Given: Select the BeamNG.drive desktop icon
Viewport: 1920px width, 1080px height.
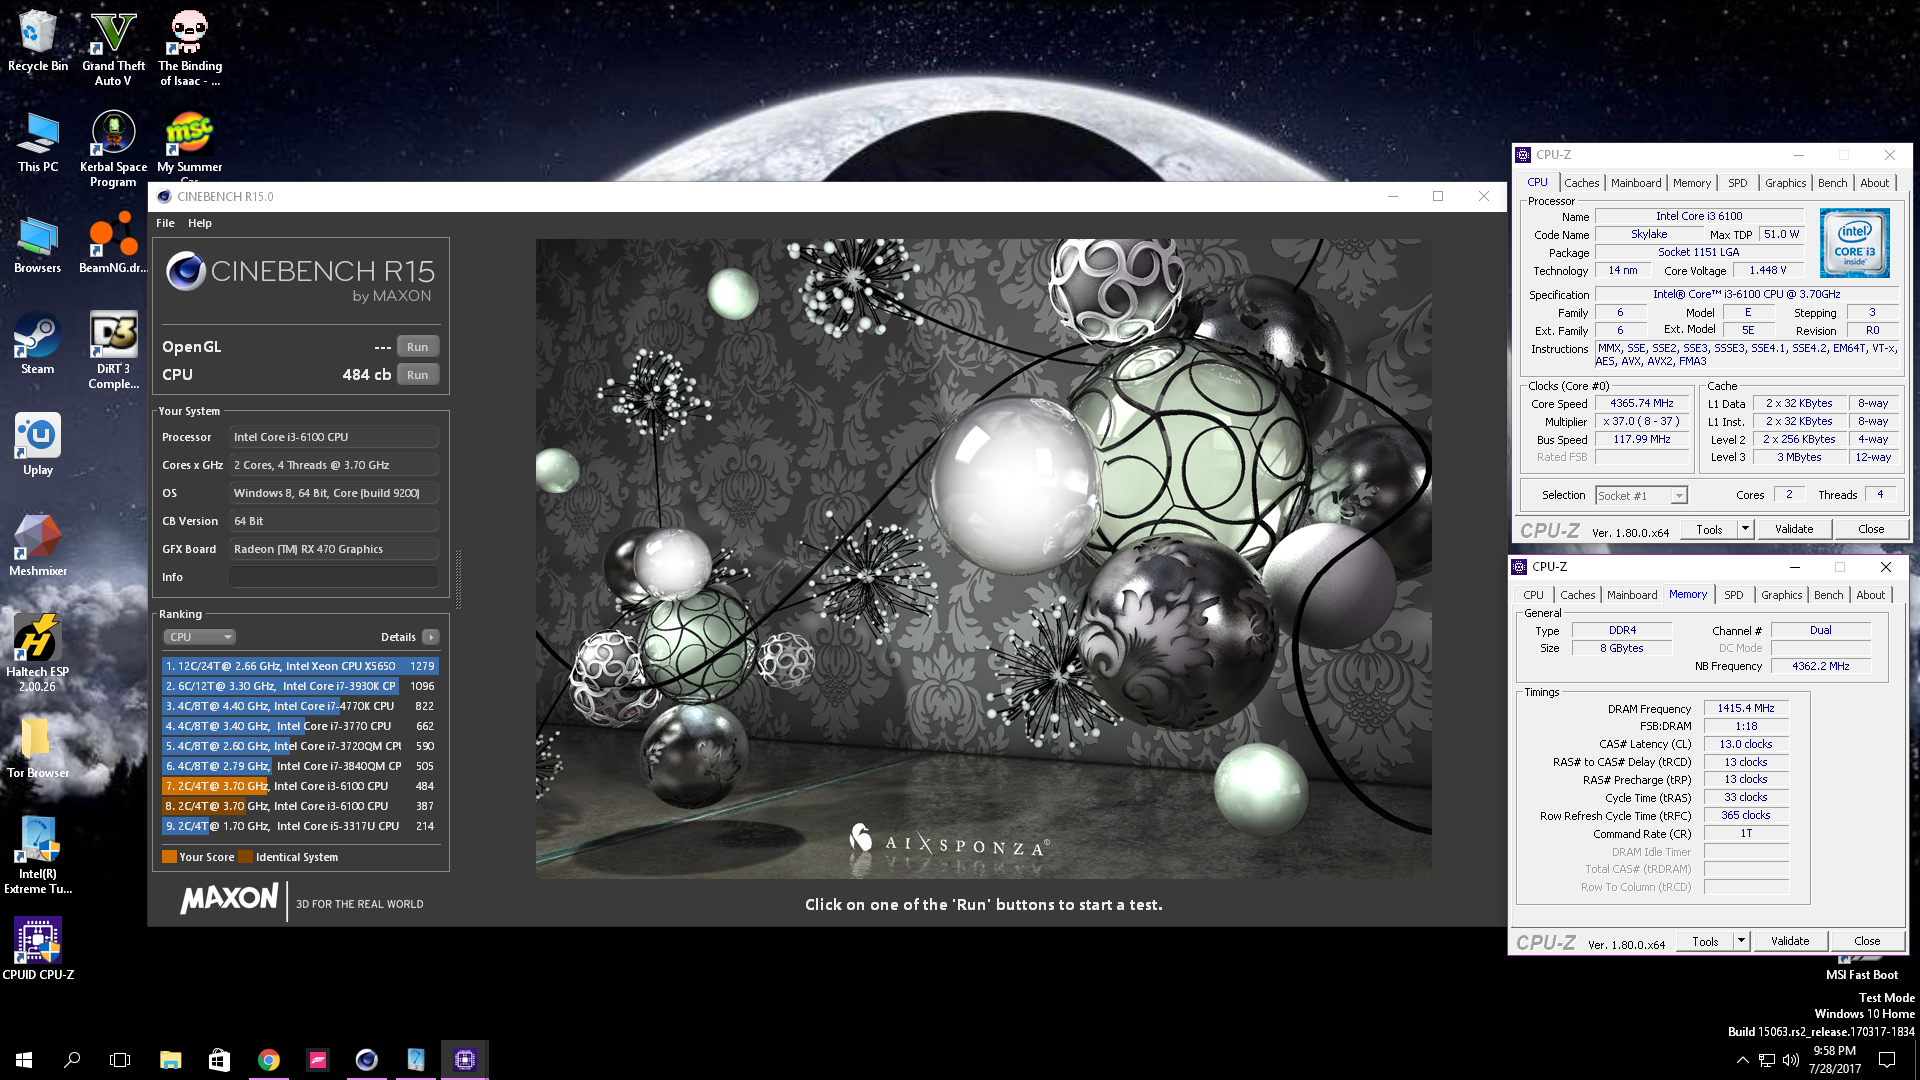Looking at the screenshot, I should point(113,244).
